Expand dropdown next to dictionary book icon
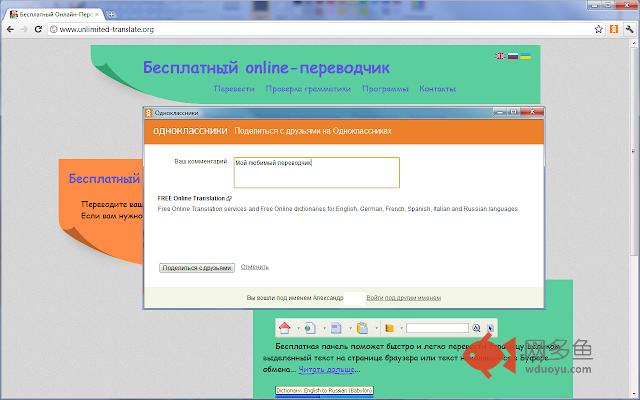This screenshot has width=640, height=400. (401, 328)
